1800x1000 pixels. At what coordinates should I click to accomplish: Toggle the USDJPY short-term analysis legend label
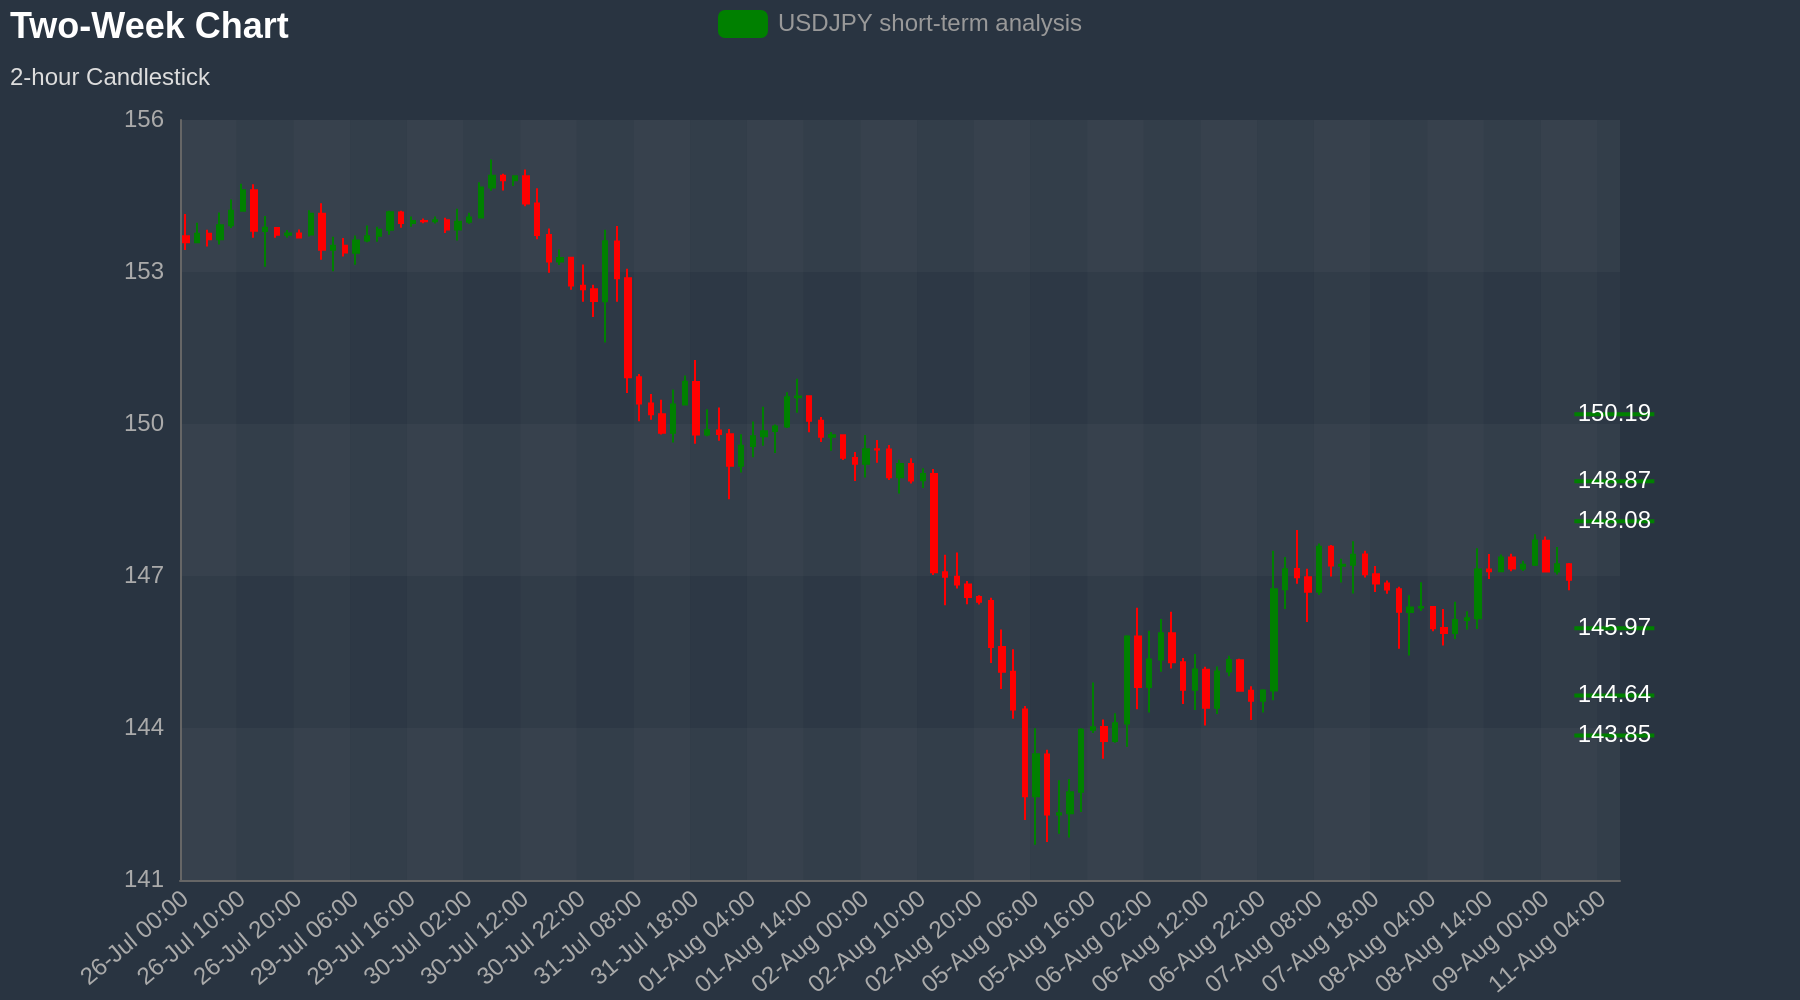click(x=929, y=23)
